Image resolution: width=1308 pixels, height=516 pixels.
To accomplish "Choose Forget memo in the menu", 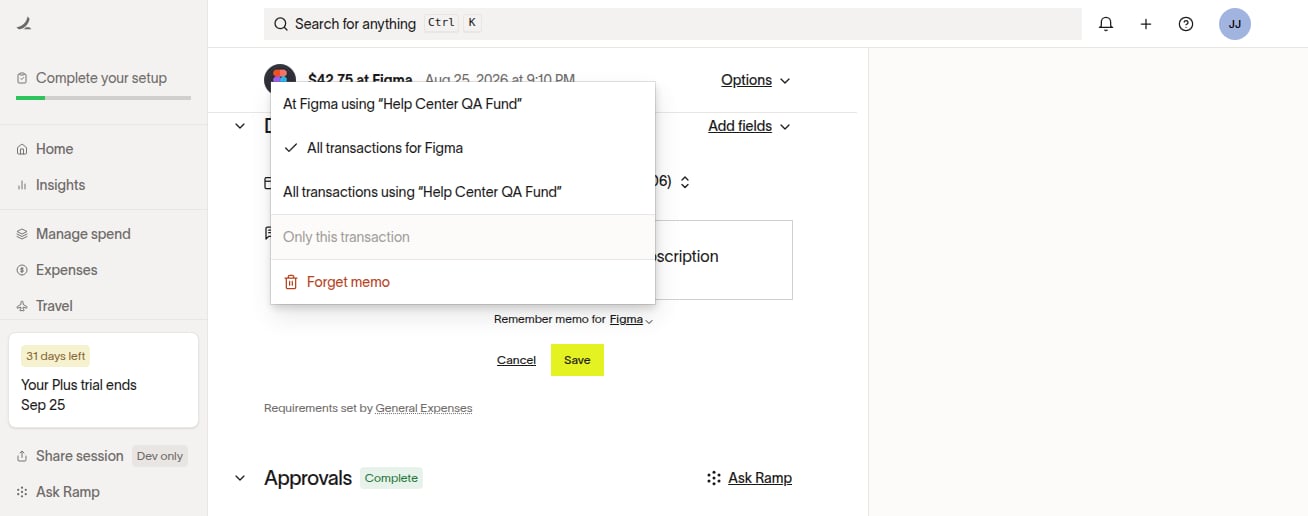I will click(463, 282).
